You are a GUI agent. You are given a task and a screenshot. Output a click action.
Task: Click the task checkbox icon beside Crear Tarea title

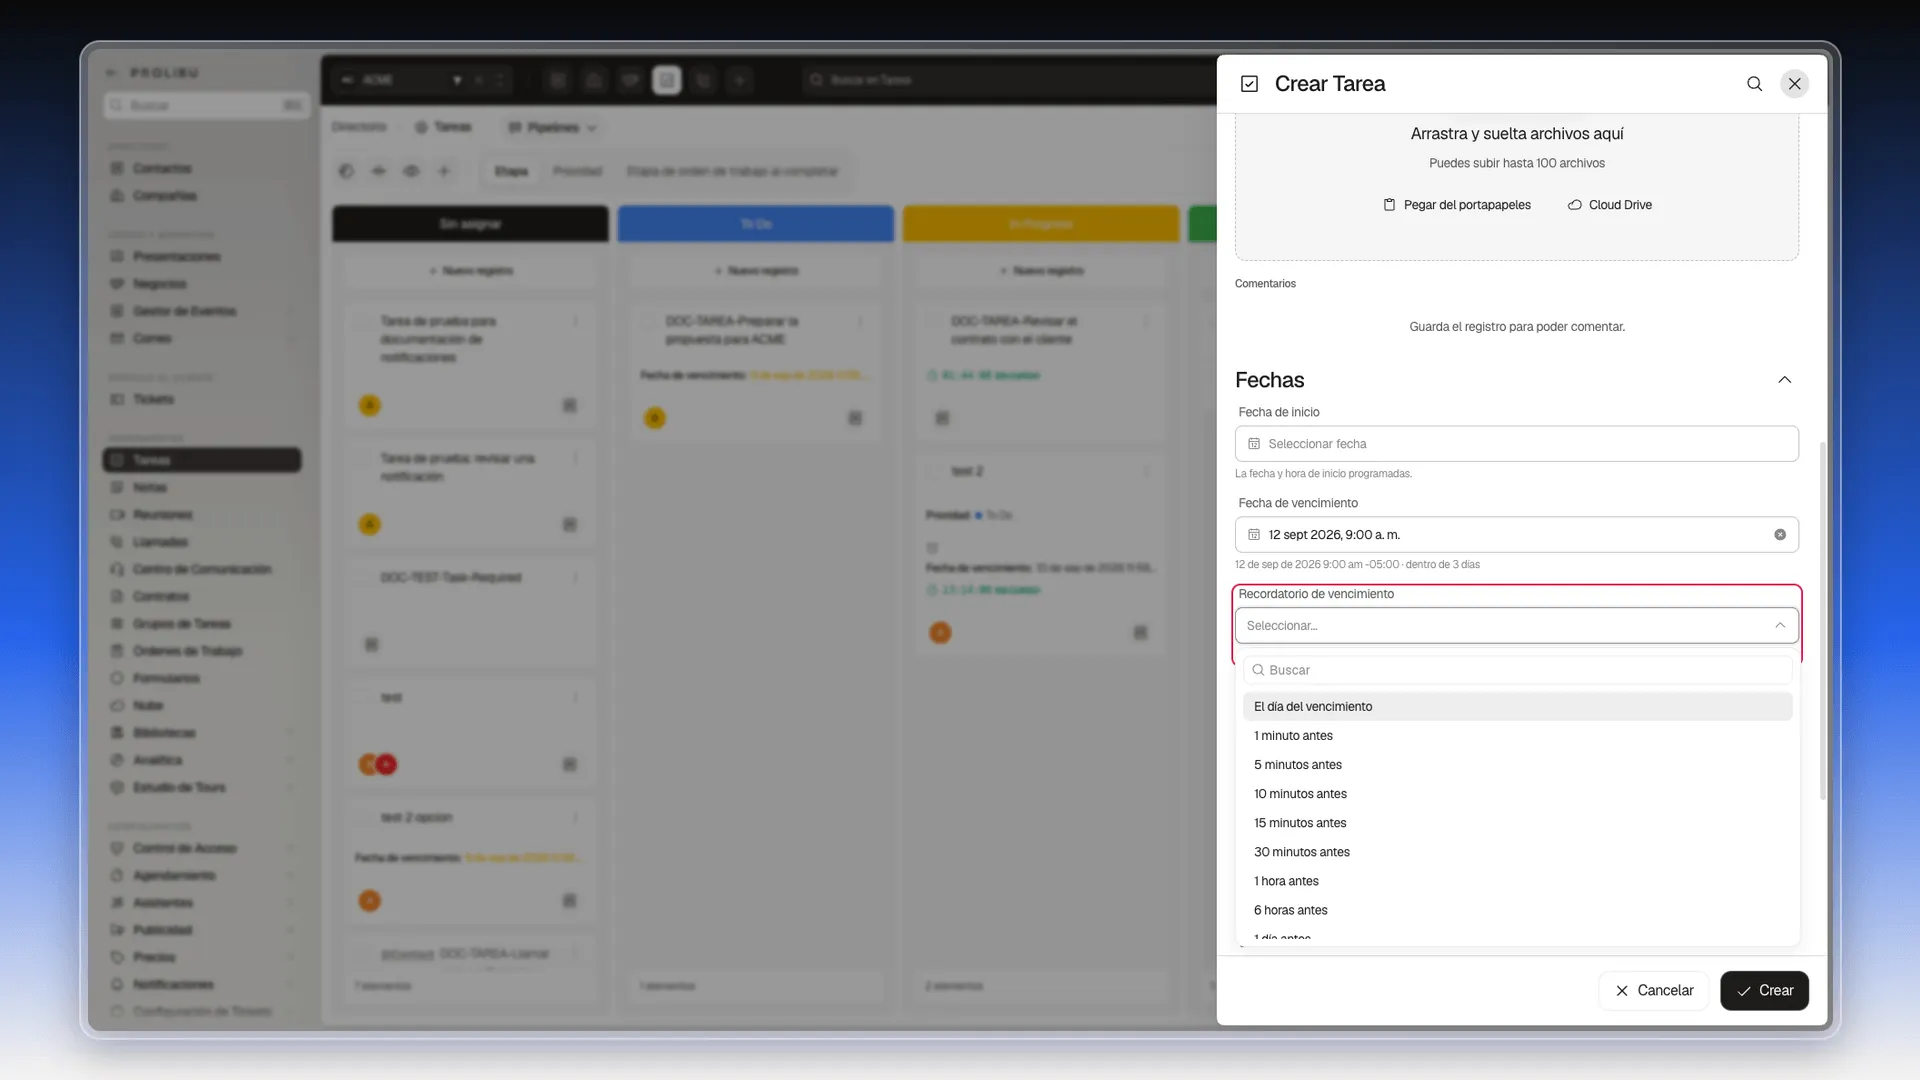1249,84
